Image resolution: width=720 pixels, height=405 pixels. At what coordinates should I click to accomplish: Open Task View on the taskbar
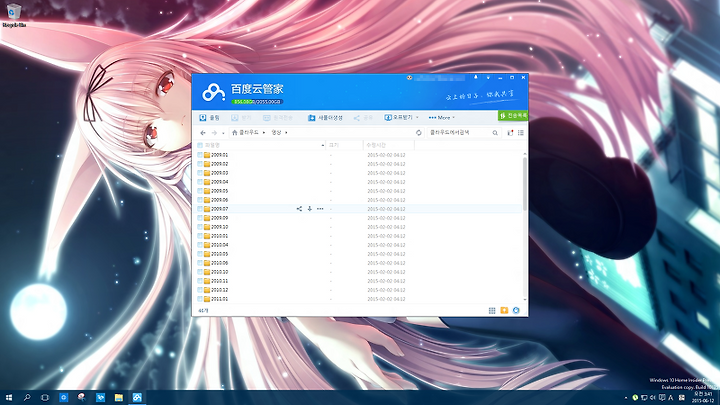pyautogui.click(x=45, y=398)
